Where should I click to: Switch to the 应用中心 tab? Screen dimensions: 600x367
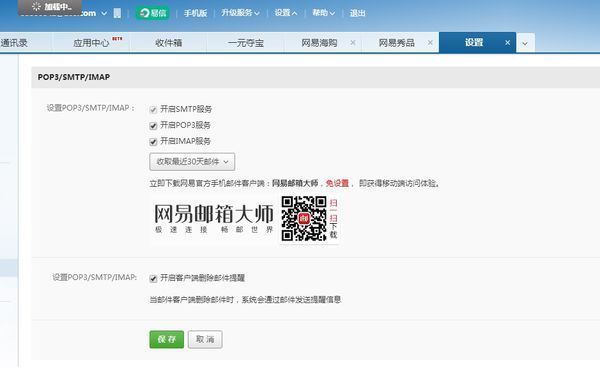click(x=91, y=43)
